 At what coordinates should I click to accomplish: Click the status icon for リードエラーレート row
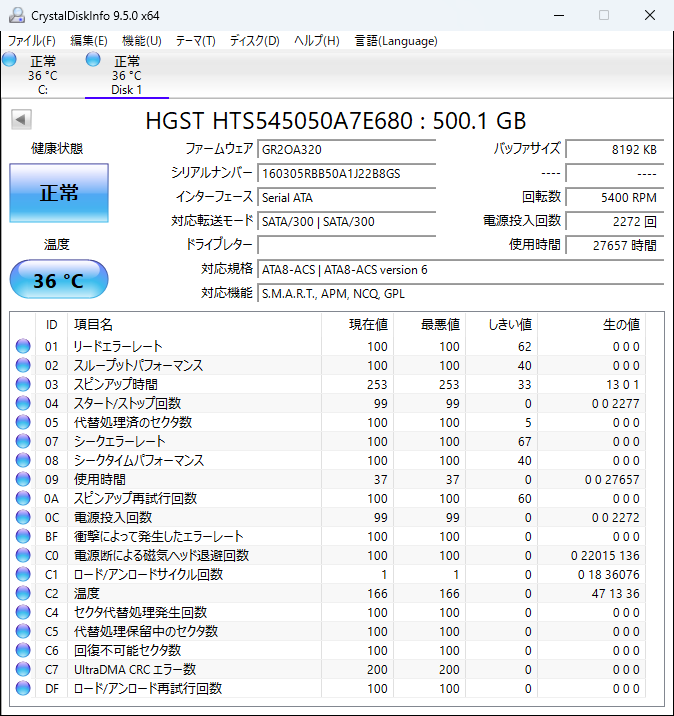(23, 346)
